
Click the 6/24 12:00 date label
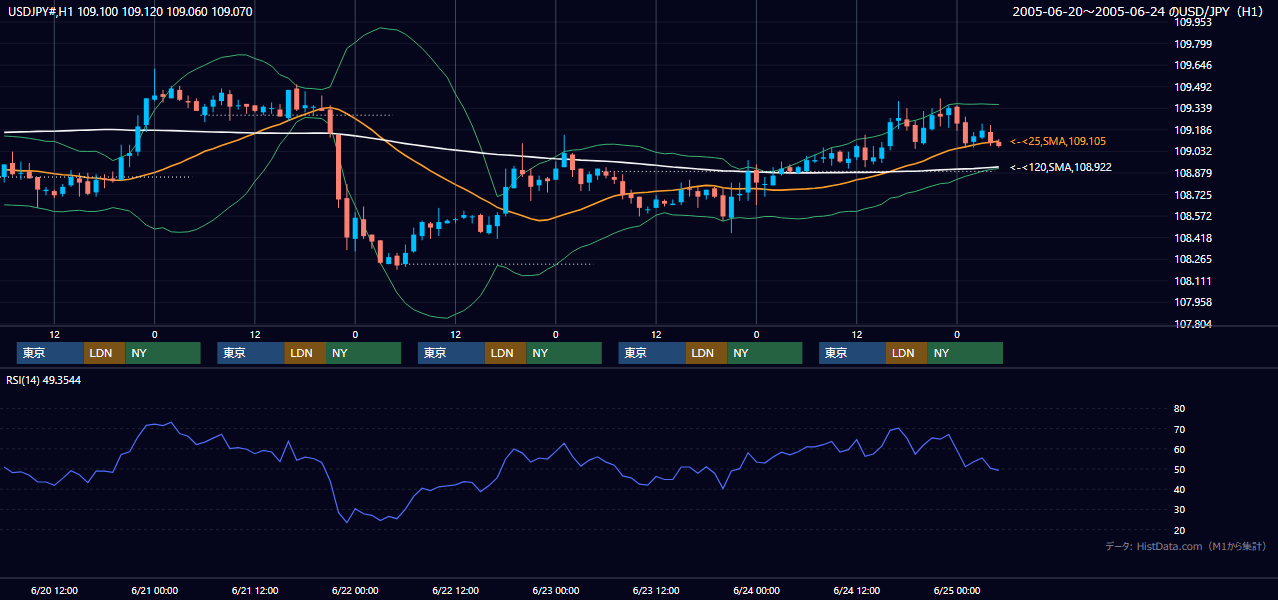857,590
